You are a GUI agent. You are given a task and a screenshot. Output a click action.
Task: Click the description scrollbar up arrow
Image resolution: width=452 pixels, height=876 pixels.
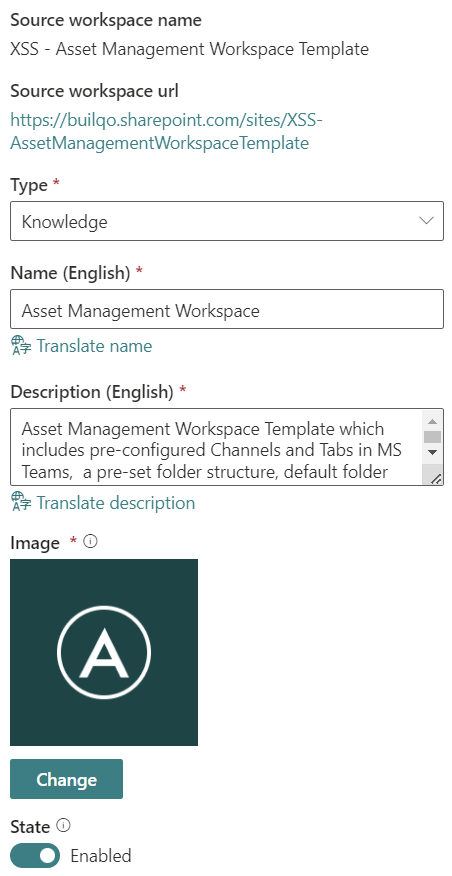(x=432, y=421)
